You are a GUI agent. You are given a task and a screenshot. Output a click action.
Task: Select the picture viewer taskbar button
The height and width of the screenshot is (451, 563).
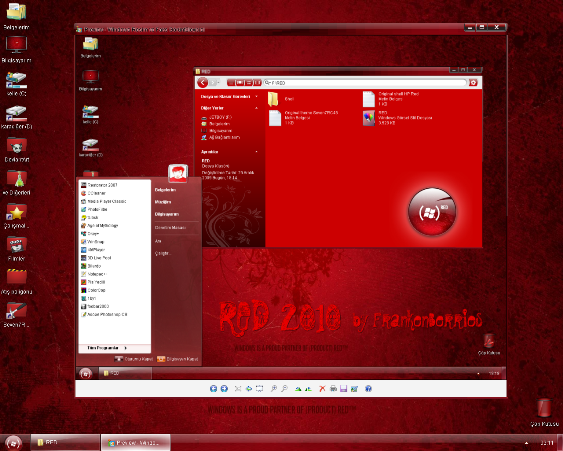(x=135, y=442)
